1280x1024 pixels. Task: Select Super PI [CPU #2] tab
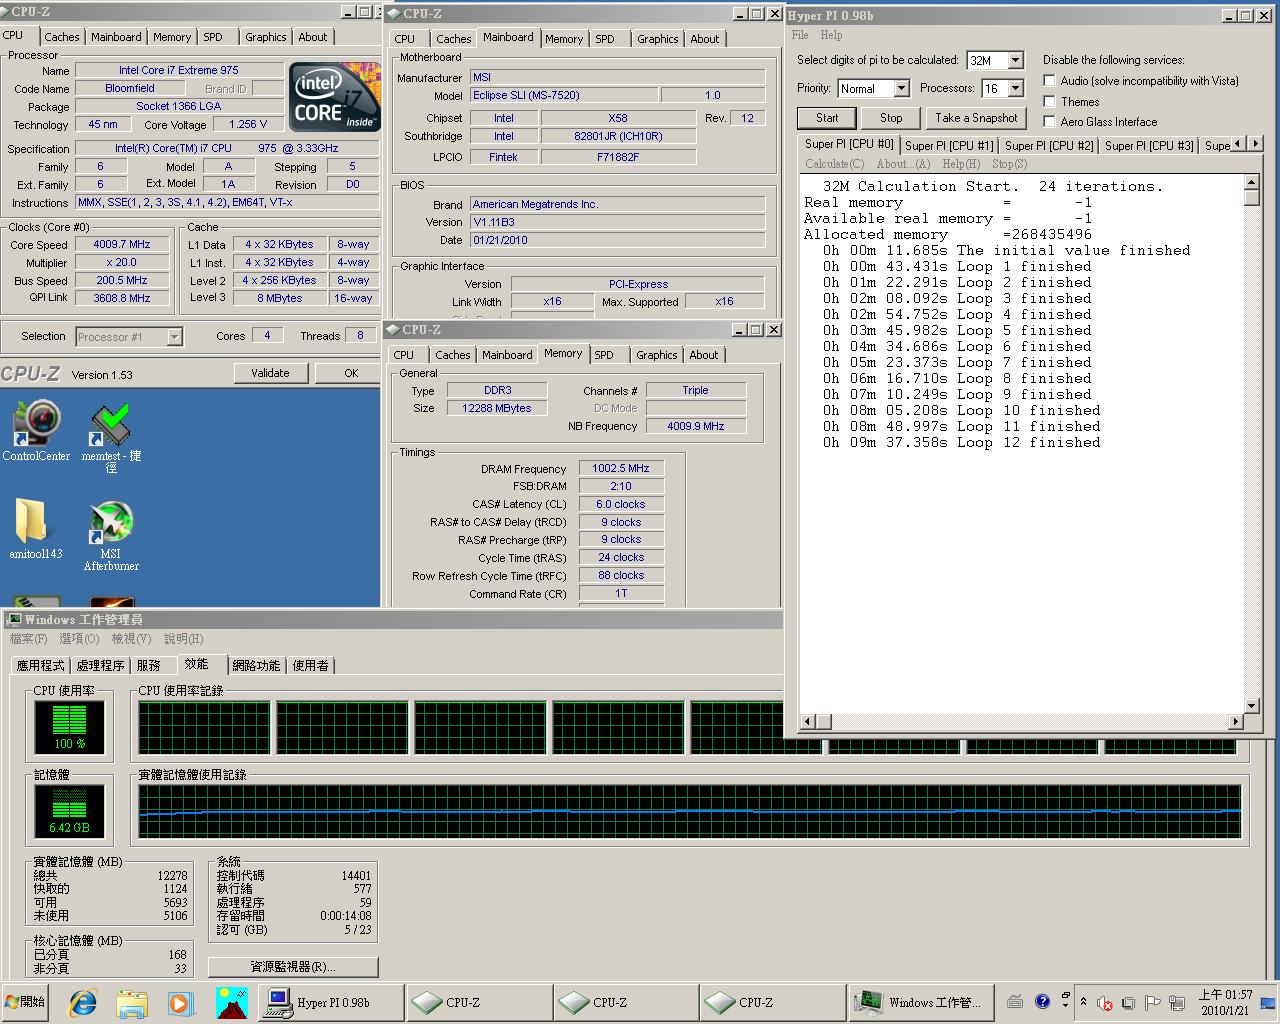point(1049,145)
